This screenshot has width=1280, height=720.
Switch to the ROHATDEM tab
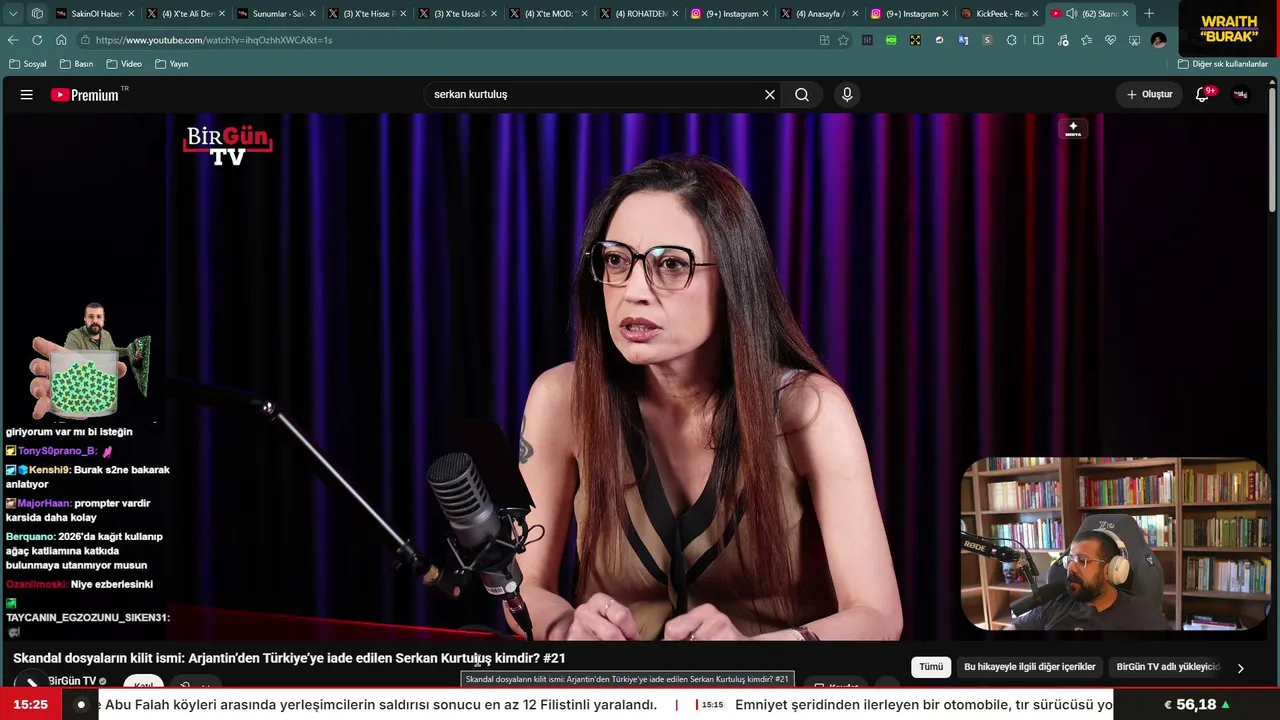point(638,14)
